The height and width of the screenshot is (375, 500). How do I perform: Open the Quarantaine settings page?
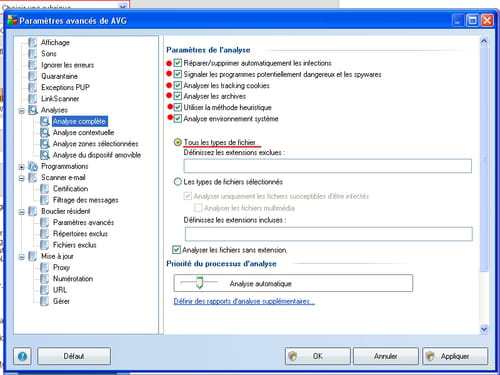[x=59, y=76]
